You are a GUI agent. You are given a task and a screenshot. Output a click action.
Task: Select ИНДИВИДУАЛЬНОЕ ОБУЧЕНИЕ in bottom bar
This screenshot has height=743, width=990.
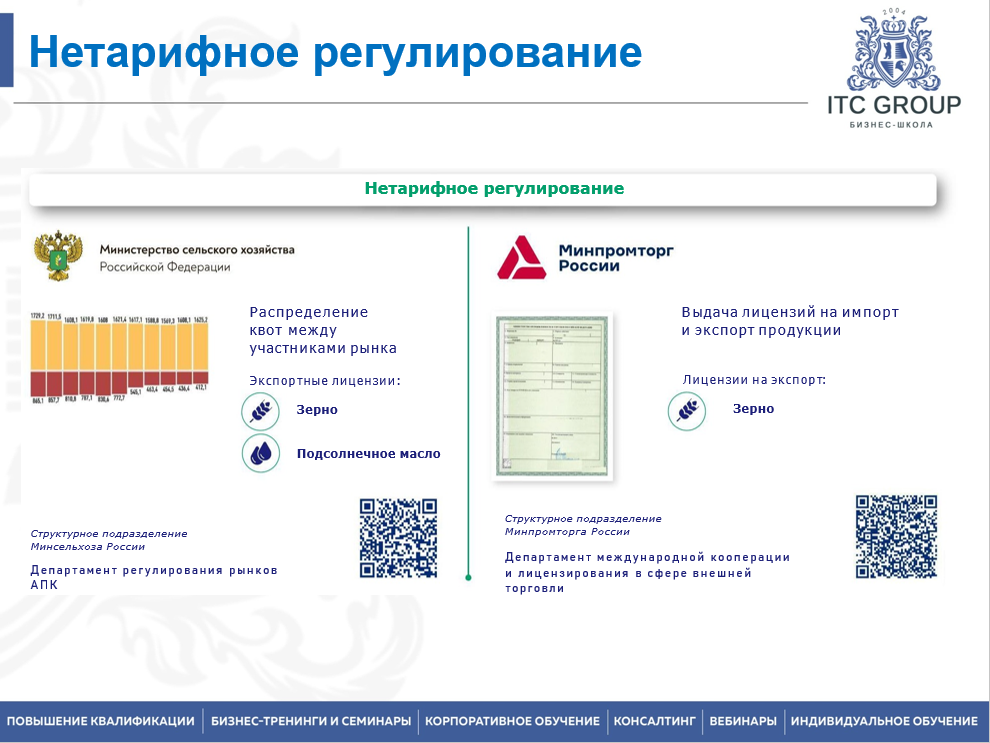[x=884, y=721]
